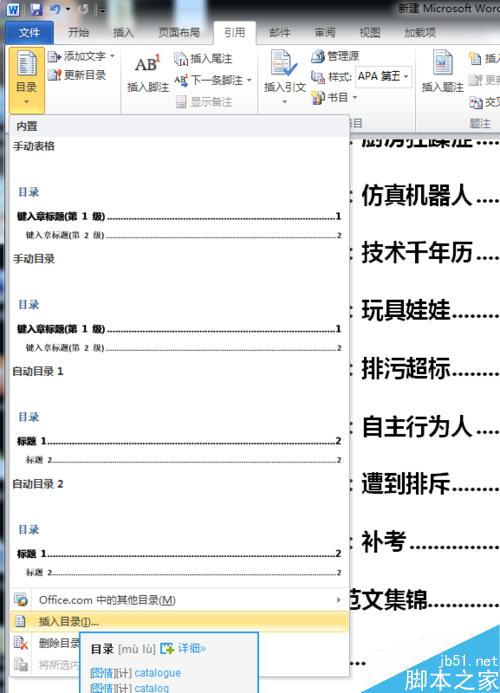
Task: Expand the 书目 dropdown arrow
Action: pyautogui.click(x=355, y=97)
